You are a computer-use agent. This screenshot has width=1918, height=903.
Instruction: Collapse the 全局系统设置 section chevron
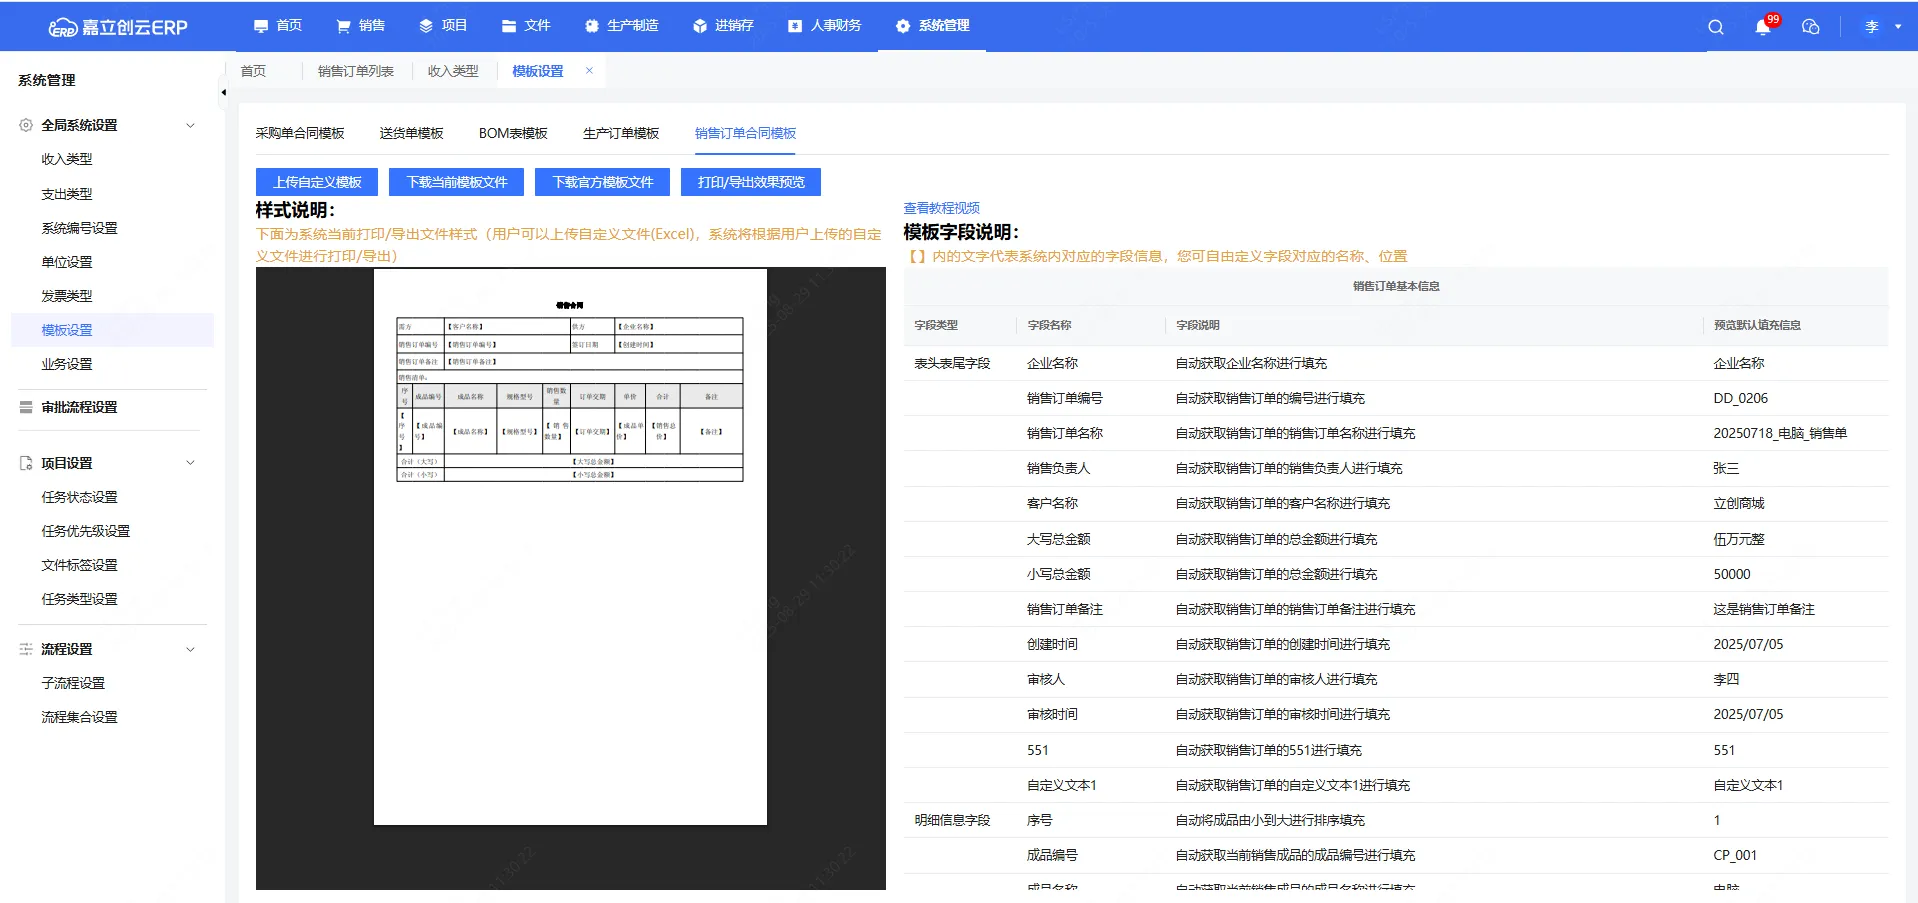point(190,125)
